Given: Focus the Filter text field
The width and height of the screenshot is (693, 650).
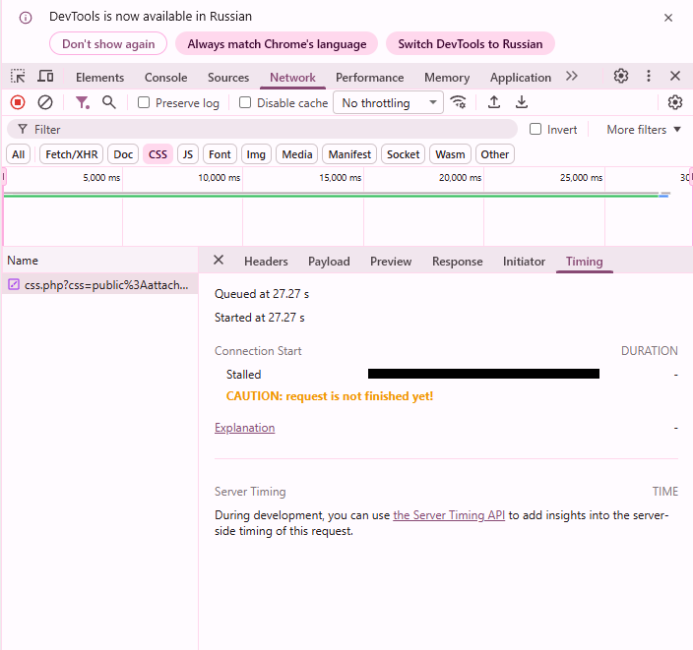Looking at the screenshot, I should pyautogui.click(x=262, y=129).
